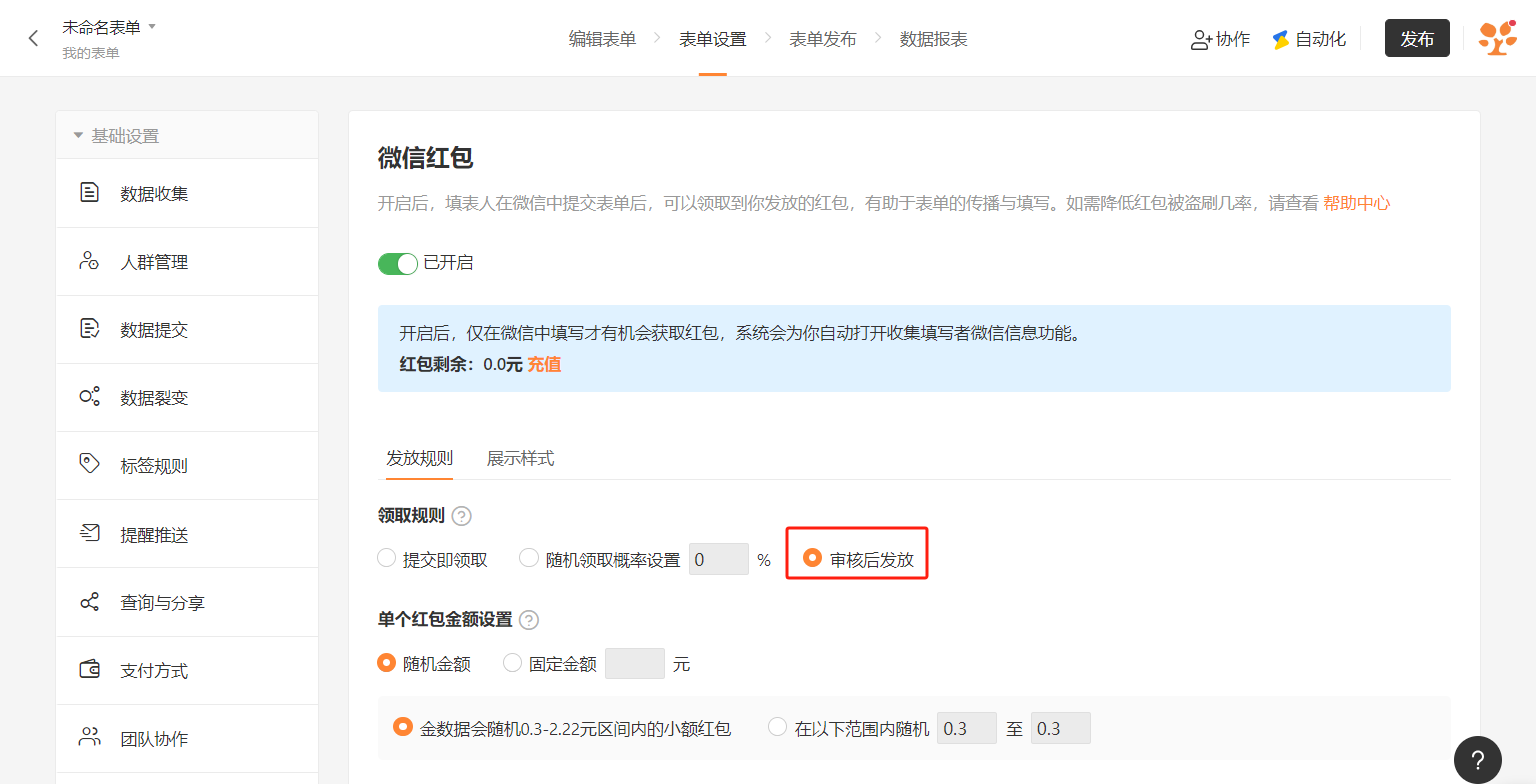Click the 充值 recharge link
The height and width of the screenshot is (784, 1536).
[x=544, y=364]
